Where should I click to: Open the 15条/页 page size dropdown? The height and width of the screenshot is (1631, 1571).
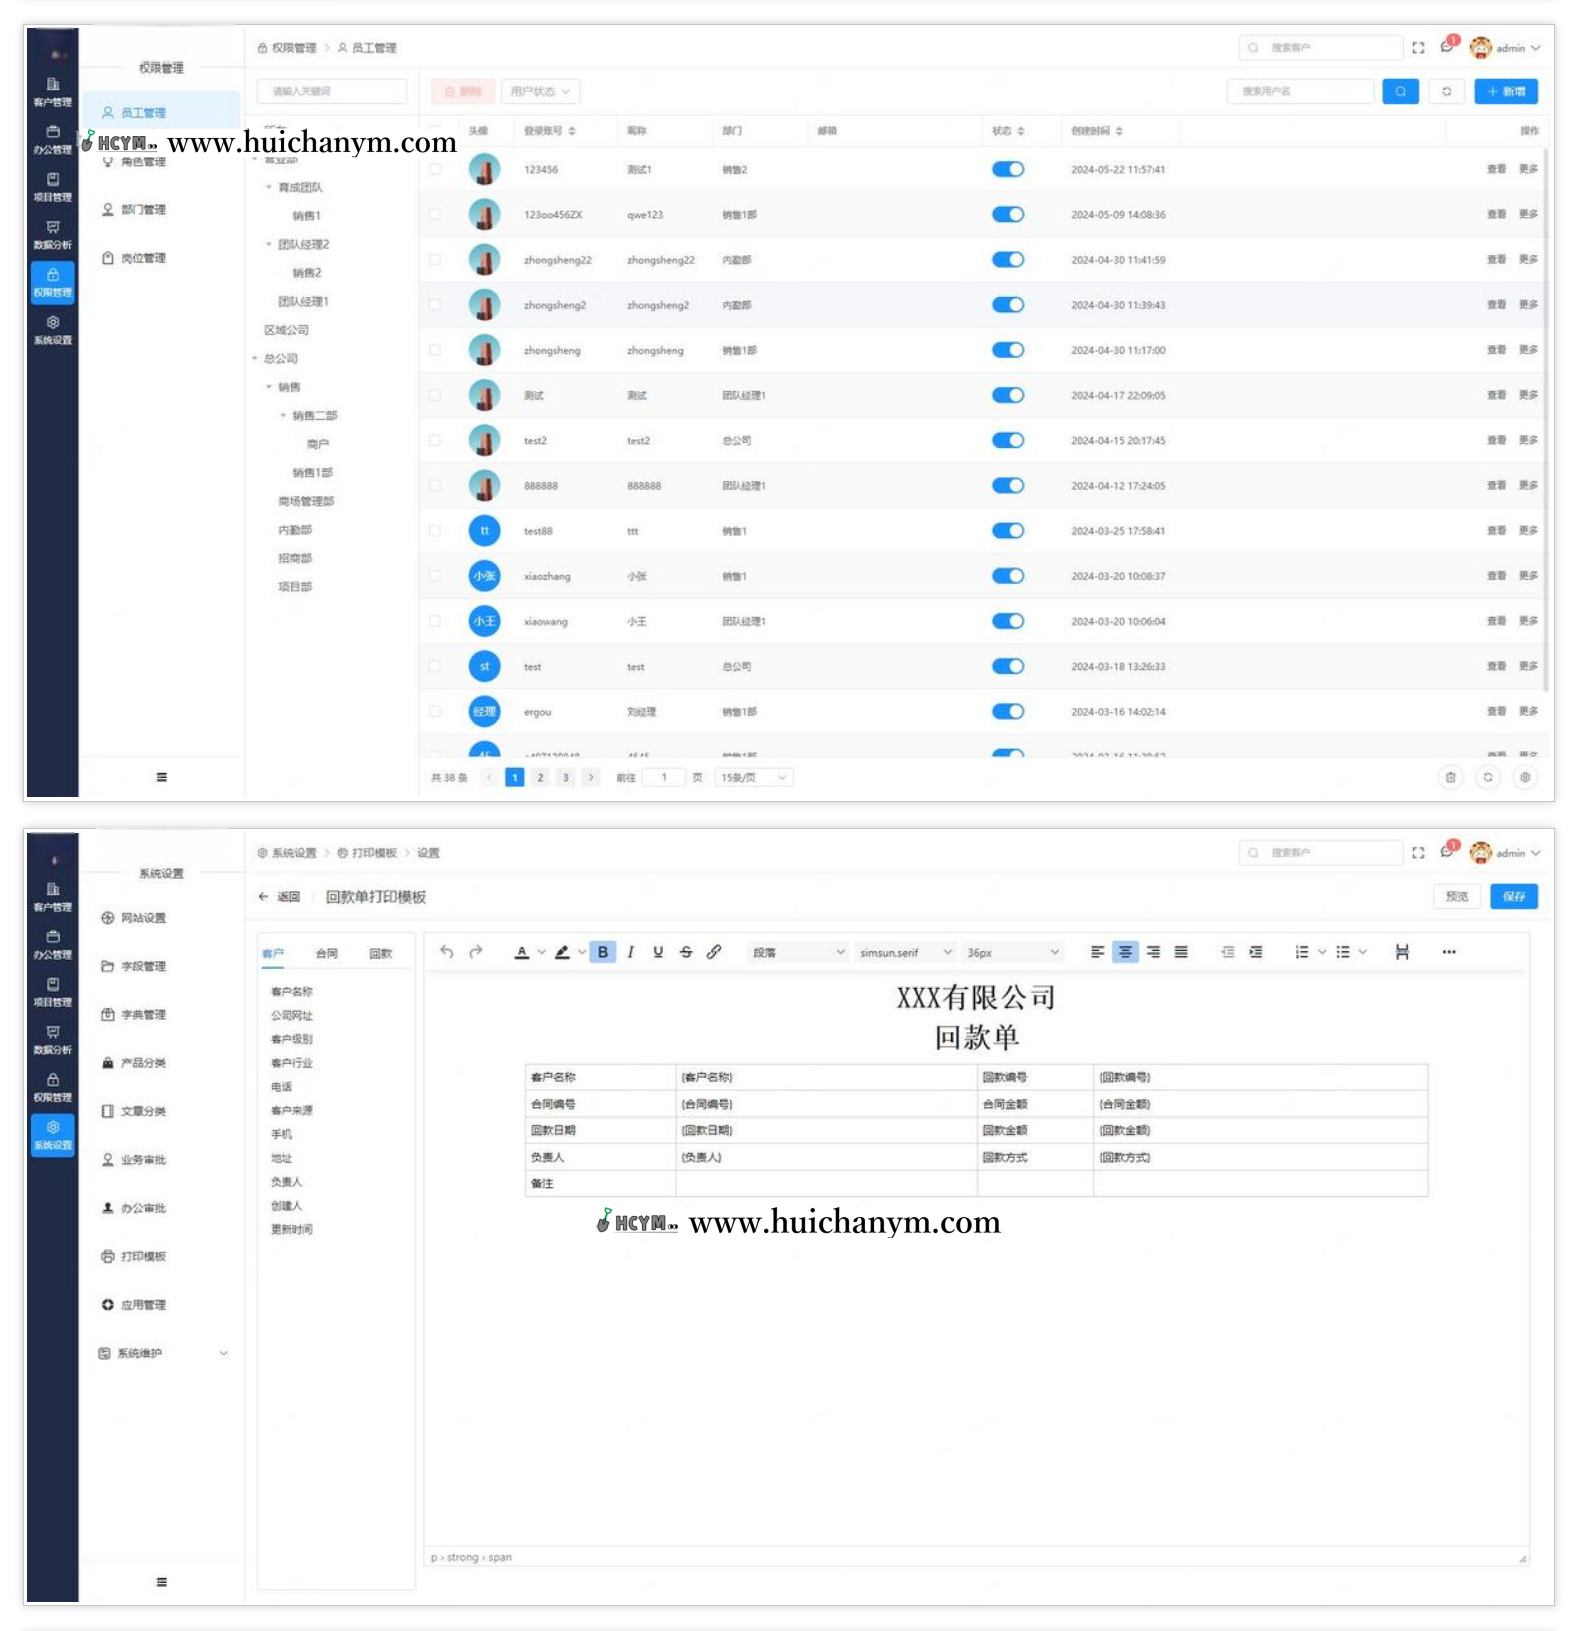point(754,777)
